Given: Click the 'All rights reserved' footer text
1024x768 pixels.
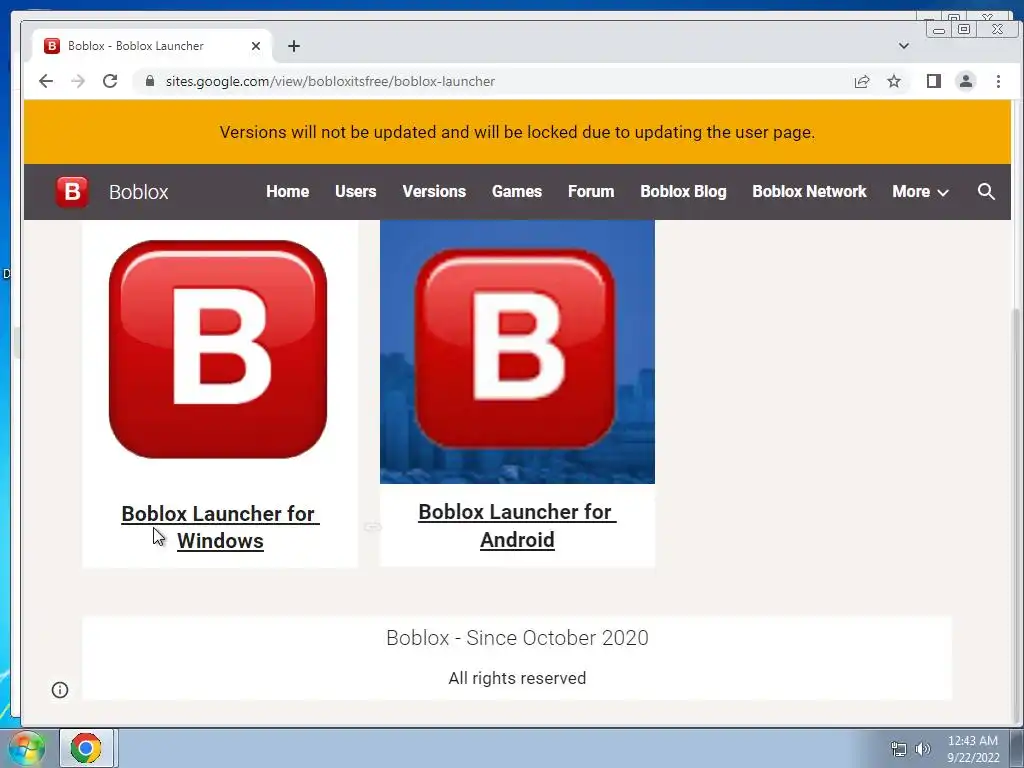Looking at the screenshot, I should pos(517,678).
